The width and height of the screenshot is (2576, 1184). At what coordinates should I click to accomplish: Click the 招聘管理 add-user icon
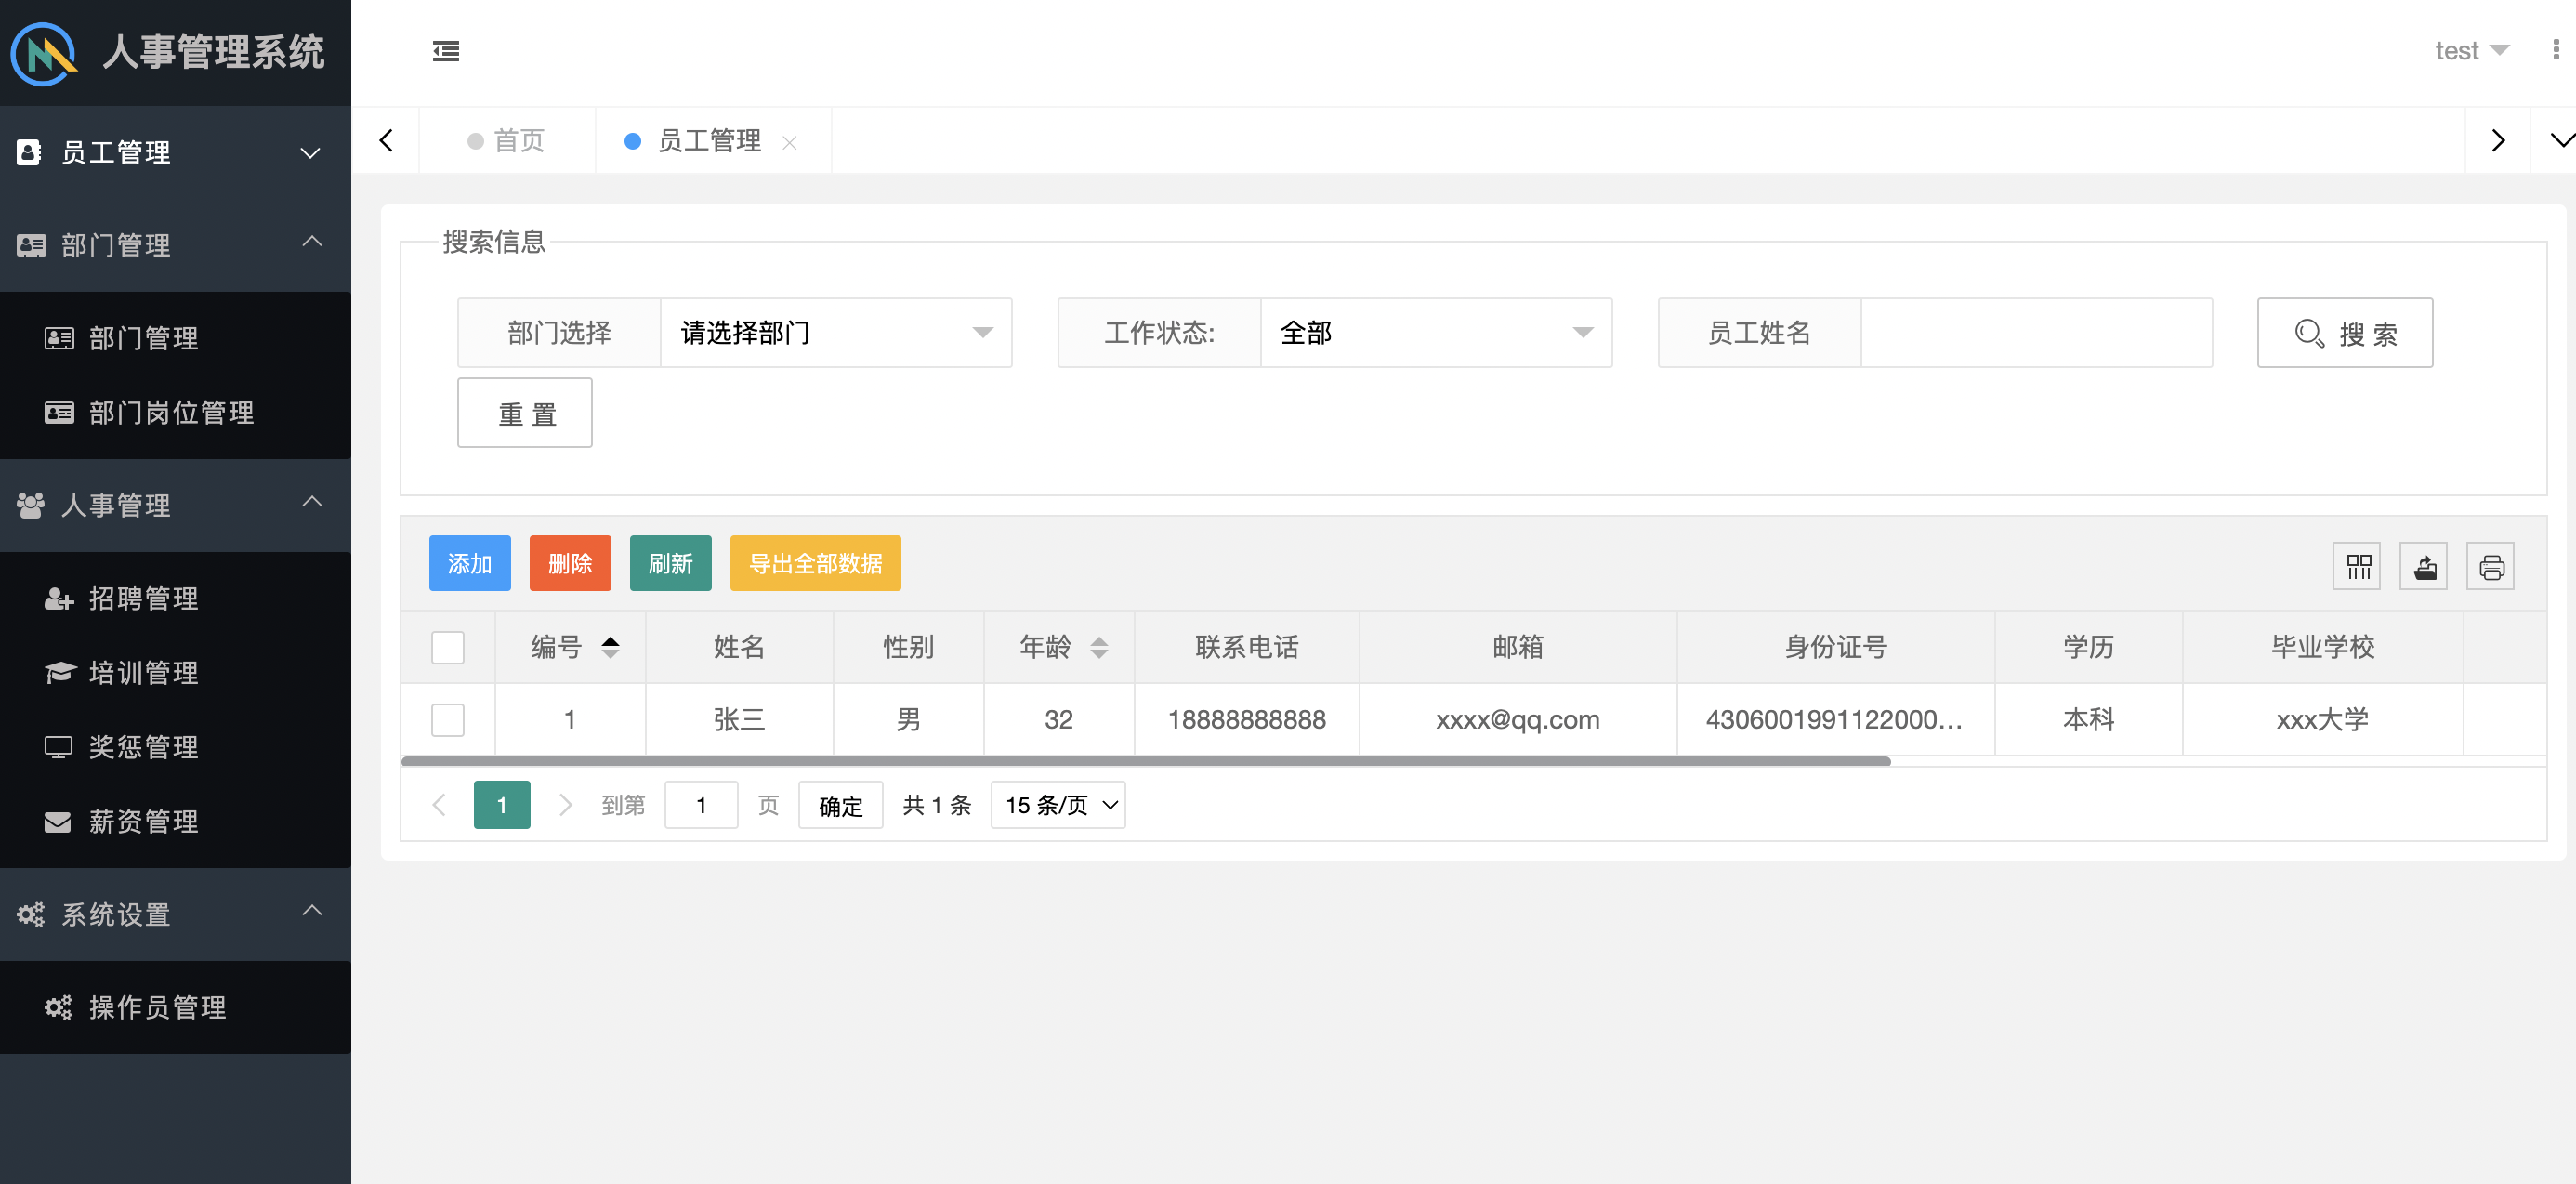pos(59,598)
